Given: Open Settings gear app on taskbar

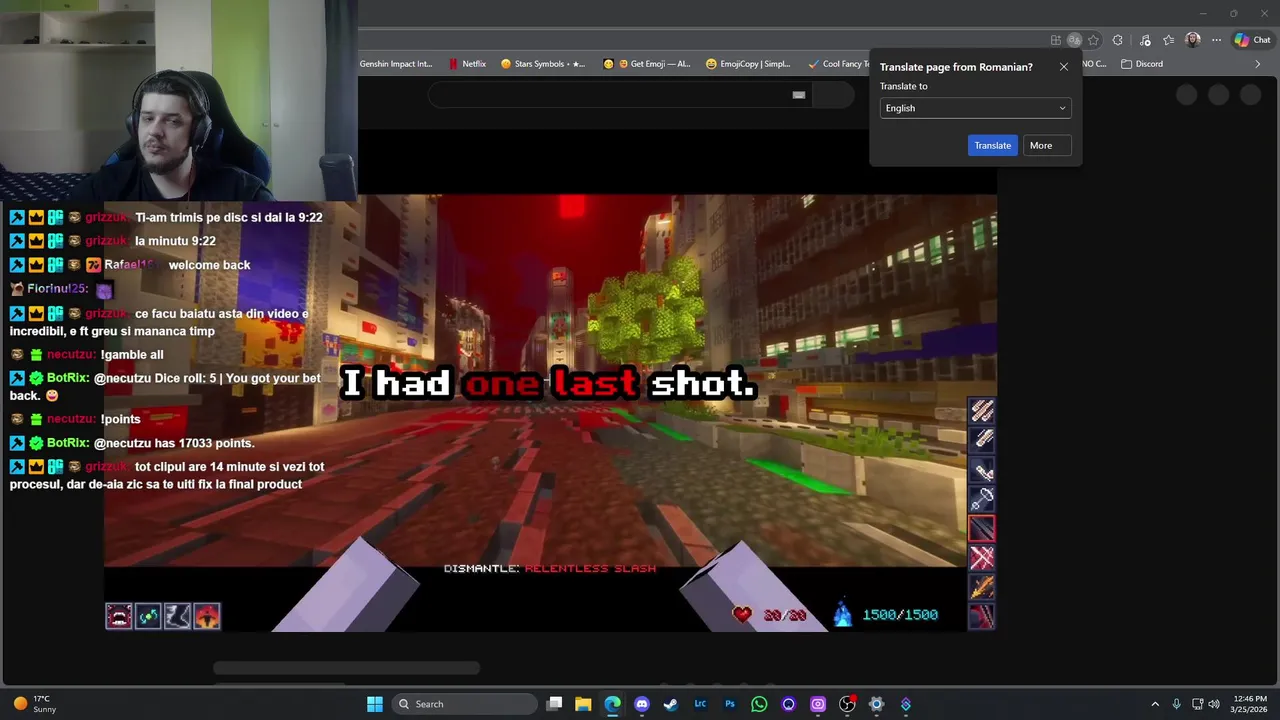Looking at the screenshot, I should [876, 704].
